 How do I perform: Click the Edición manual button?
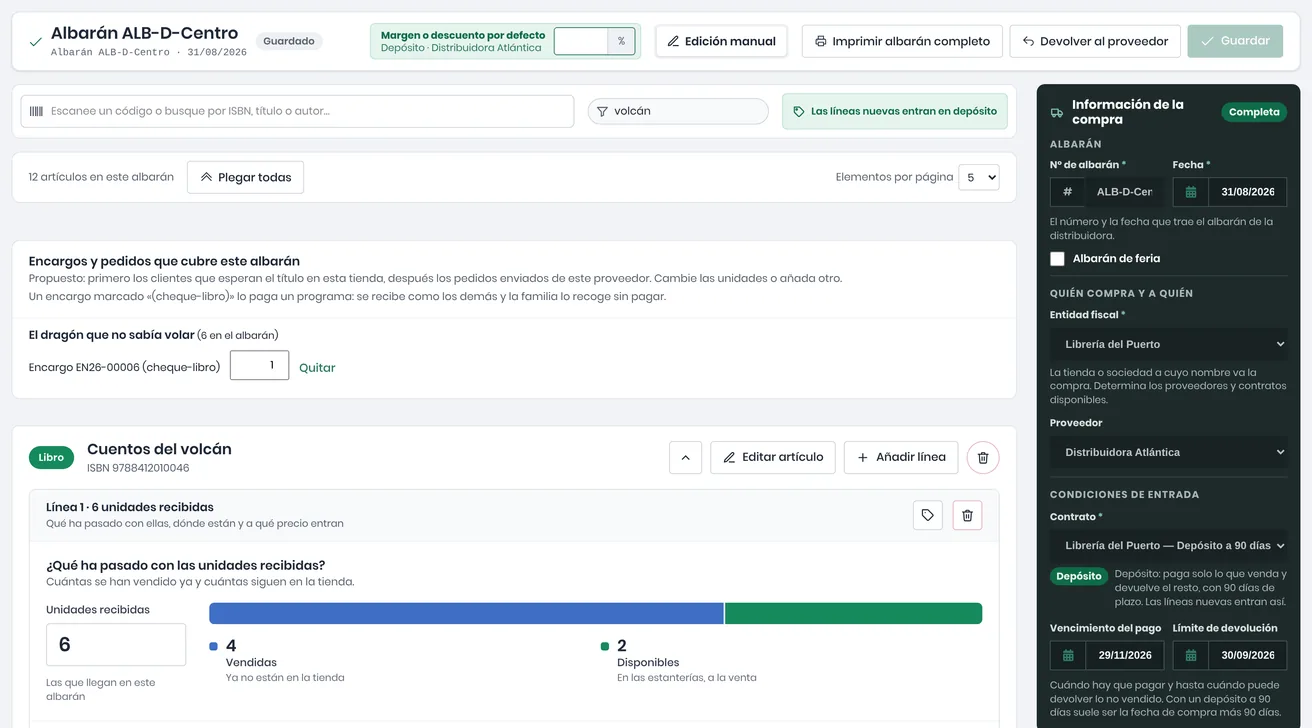pos(721,41)
